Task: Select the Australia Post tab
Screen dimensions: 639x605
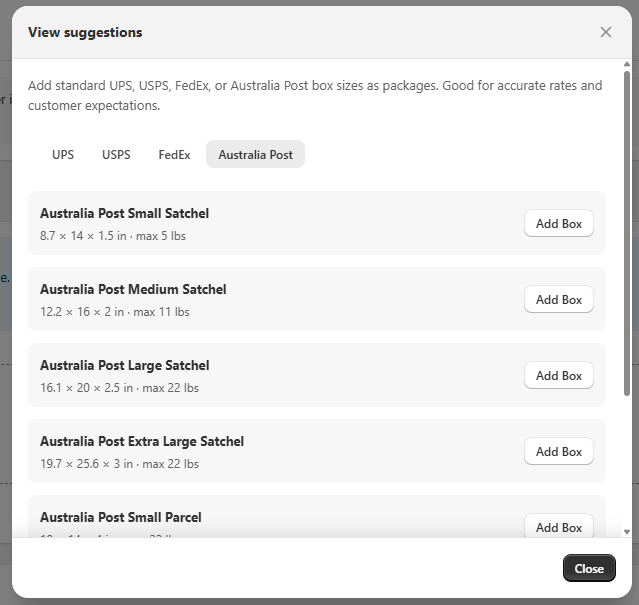Action: pos(256,155)
